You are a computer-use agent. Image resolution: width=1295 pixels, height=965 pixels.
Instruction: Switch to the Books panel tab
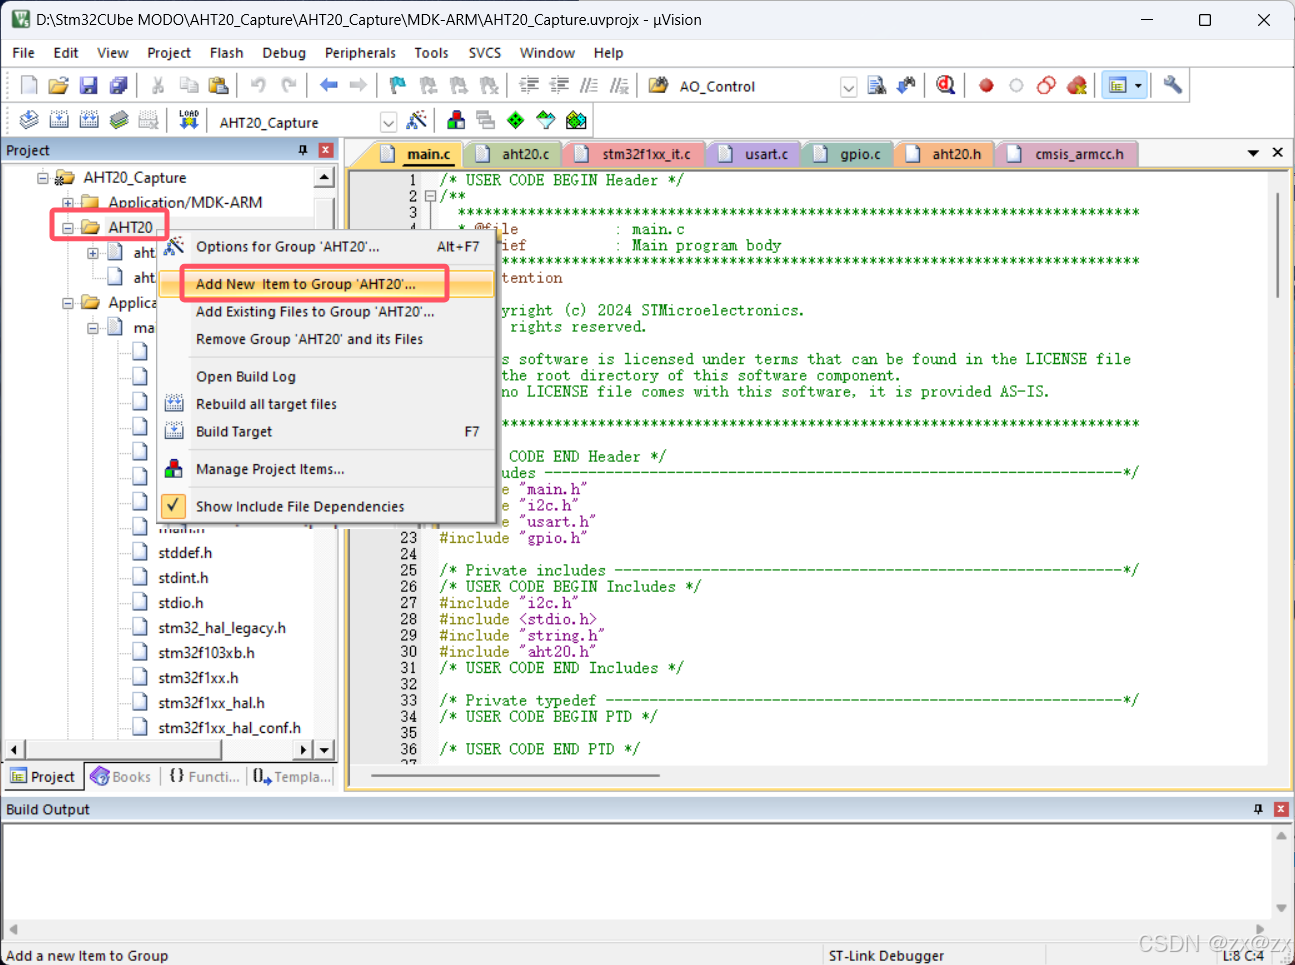pyautogui.click(x=121, y=777)
